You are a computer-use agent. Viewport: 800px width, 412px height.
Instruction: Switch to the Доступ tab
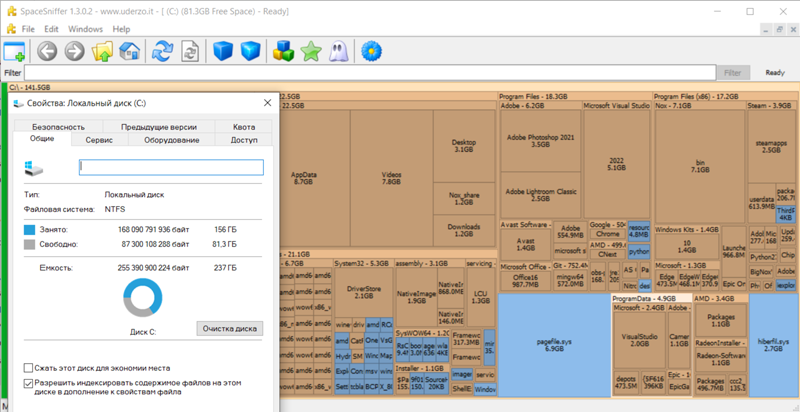coord(244,140)
